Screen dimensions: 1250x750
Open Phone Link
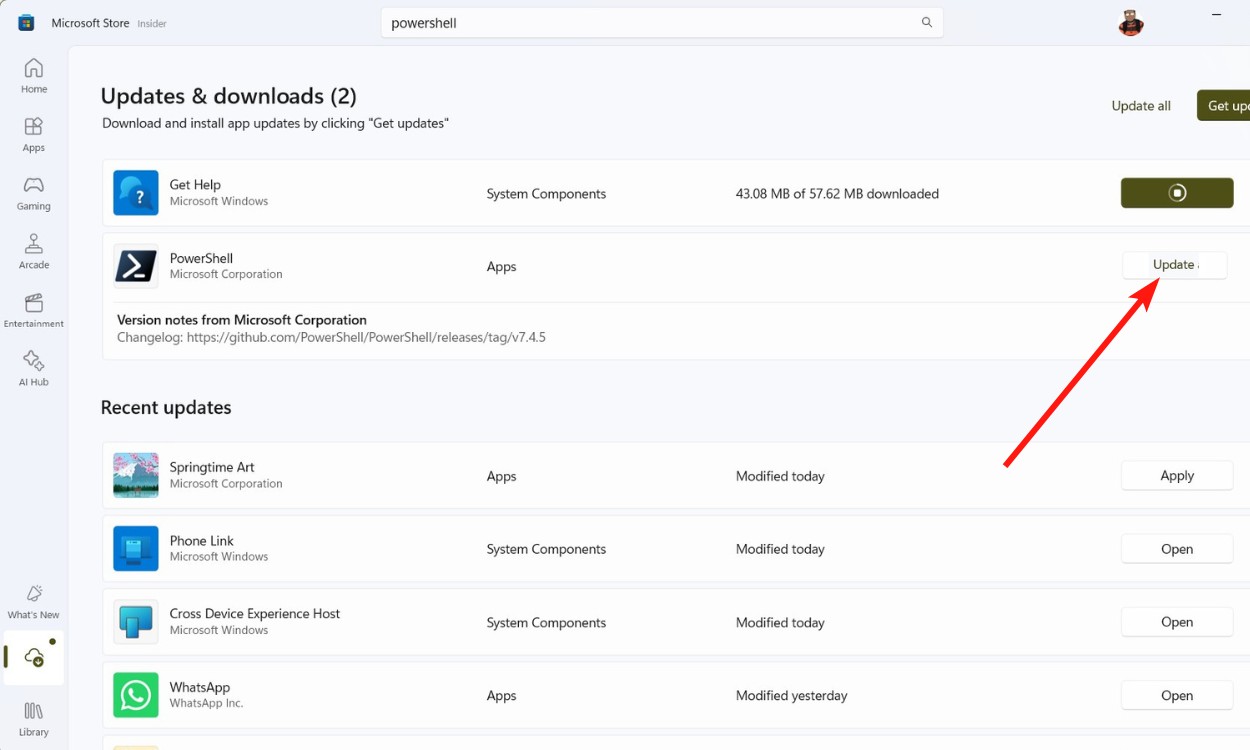point(1177,548)
